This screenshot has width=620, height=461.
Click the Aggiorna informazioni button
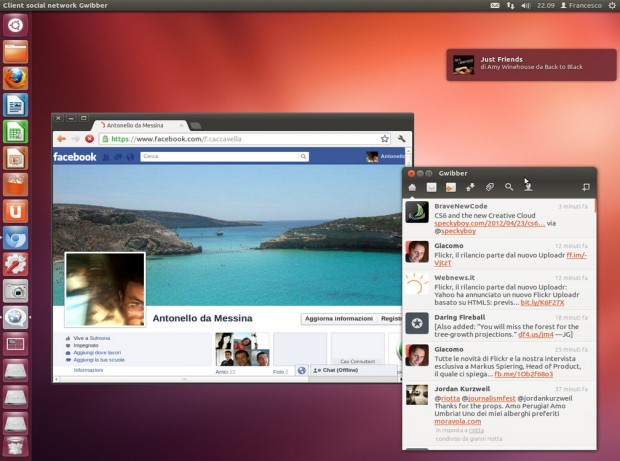[x=339, y=319]
